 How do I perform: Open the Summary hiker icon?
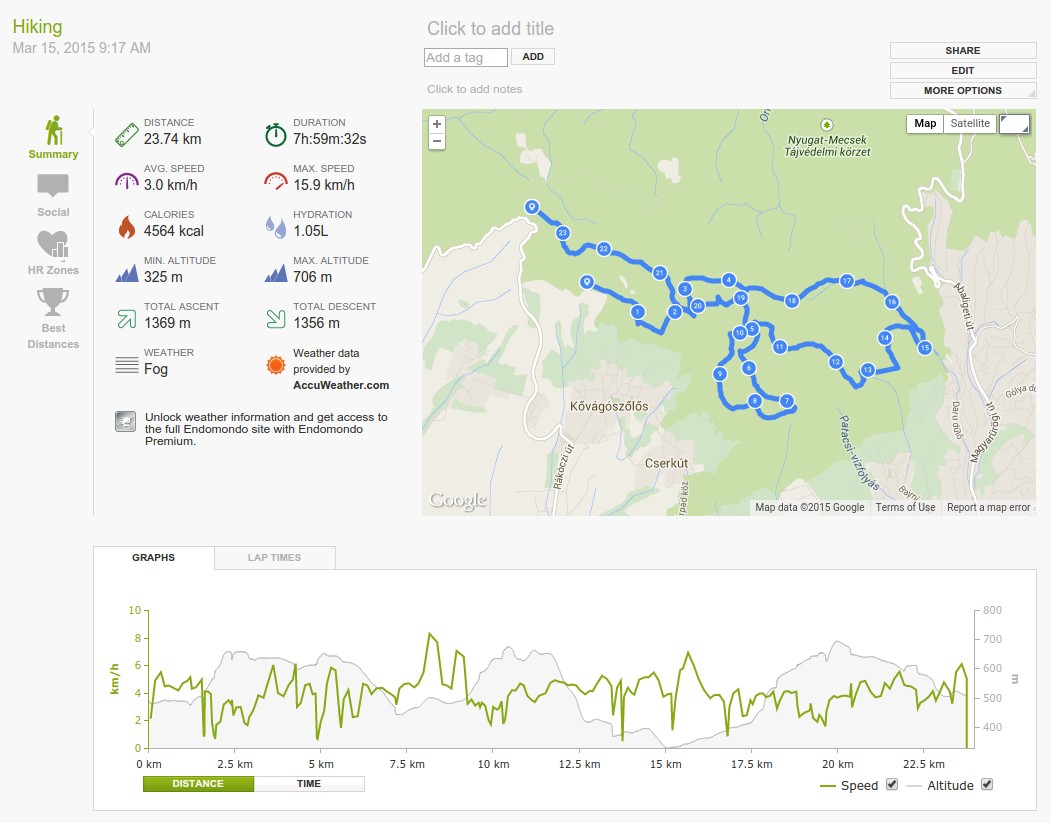[54, 131]
